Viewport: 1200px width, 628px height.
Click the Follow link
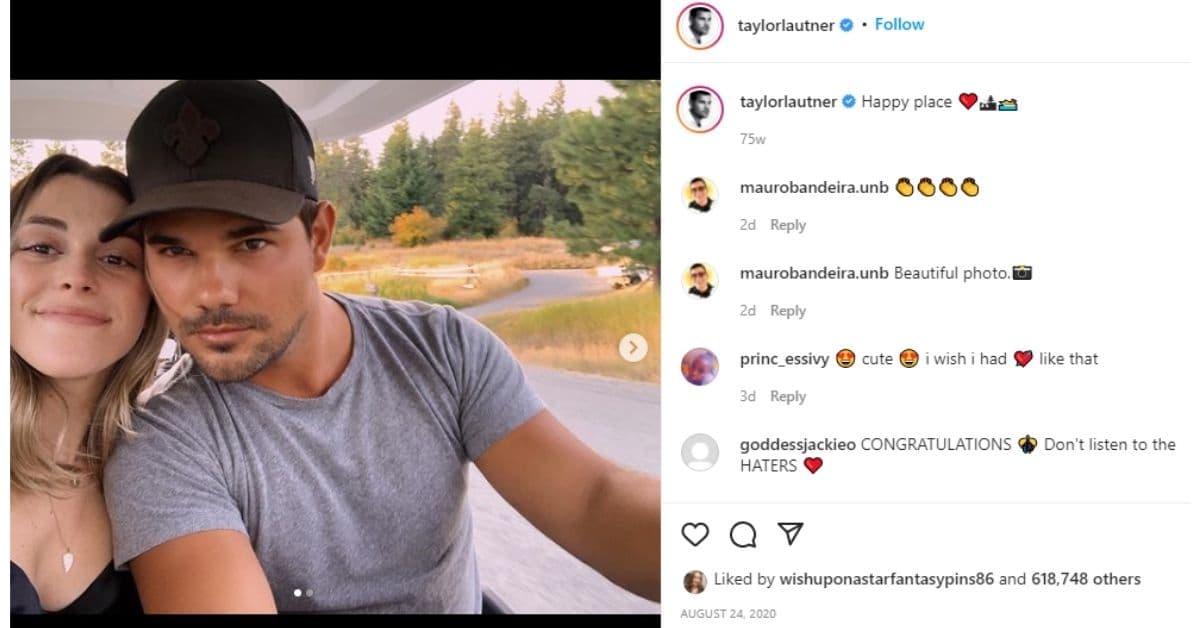pos(899,24)
